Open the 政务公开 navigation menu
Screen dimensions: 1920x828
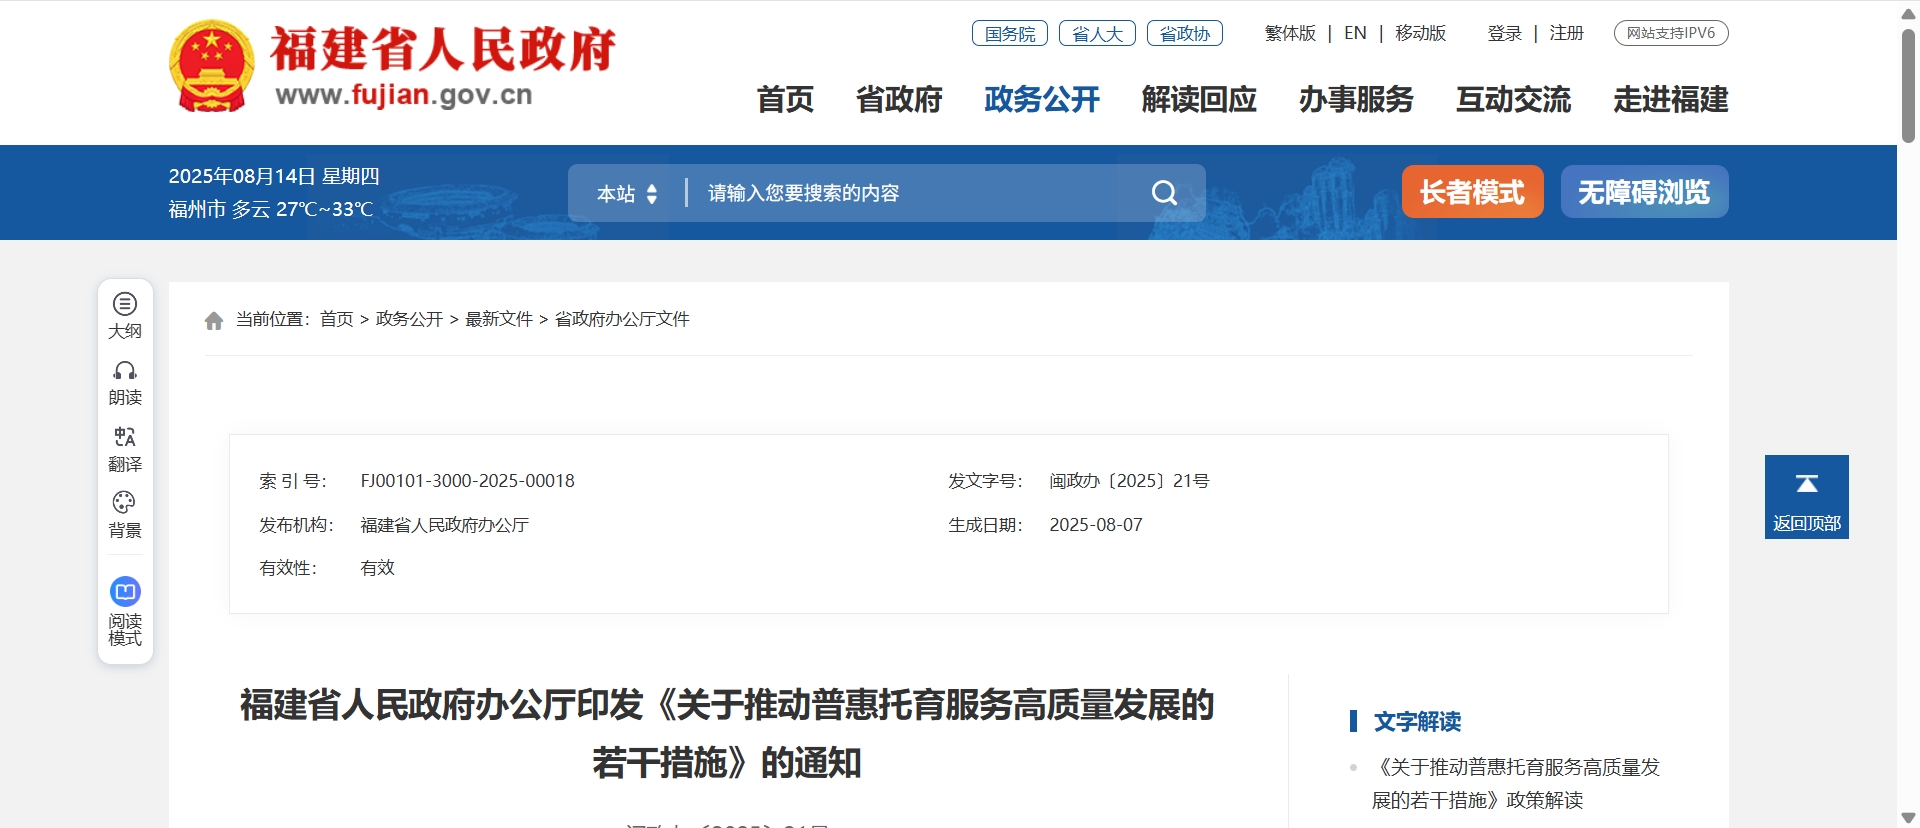click(1041, 100)
